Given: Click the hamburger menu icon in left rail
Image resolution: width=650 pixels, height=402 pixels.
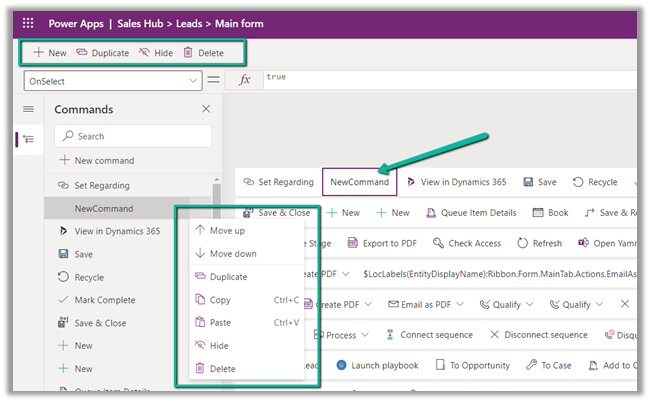Looking at the screenshot, I should click(x=28, y=109).
